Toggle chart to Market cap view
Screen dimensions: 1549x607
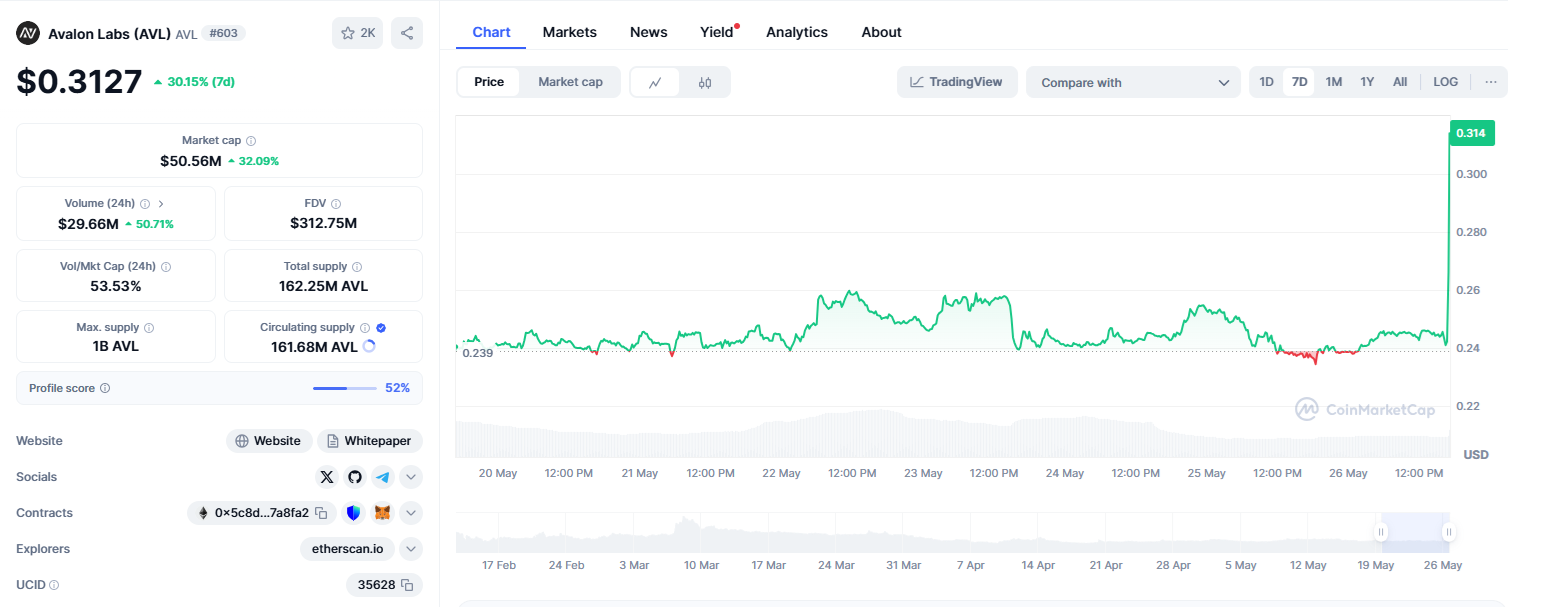pos(570,82)
